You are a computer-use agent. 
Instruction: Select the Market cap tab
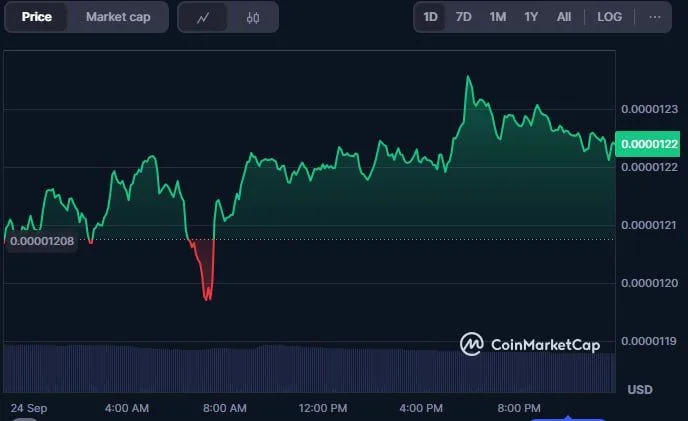(x=119, y=17)
